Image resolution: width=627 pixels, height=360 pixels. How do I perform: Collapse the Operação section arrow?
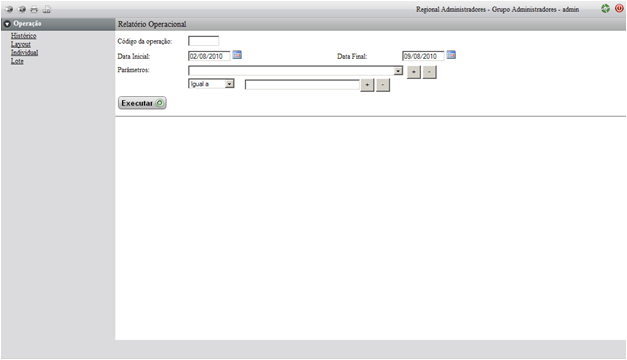7,24
